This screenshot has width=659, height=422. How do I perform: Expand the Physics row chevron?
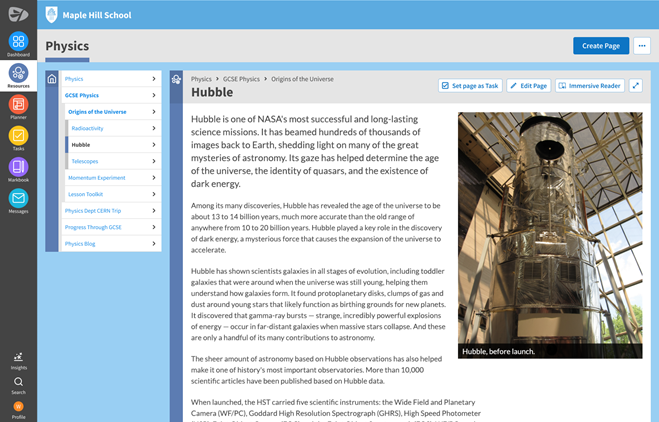[x=154, y=79]
